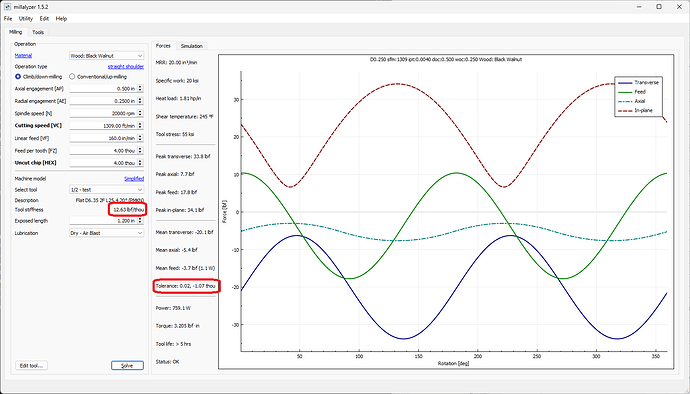This screenshot has width=690, height=394.
Task: Minimize the millalyzer window
Action: [639, 7]
